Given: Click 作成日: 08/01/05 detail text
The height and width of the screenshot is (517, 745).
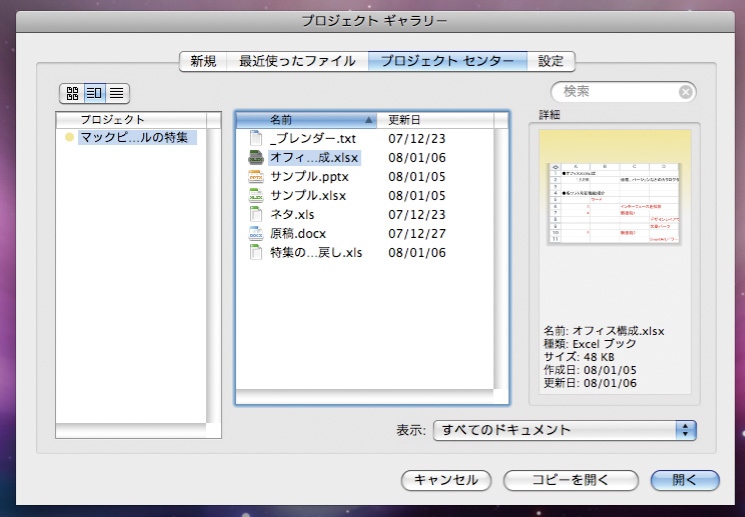Looking at the screenshot, I should [590, 370].
